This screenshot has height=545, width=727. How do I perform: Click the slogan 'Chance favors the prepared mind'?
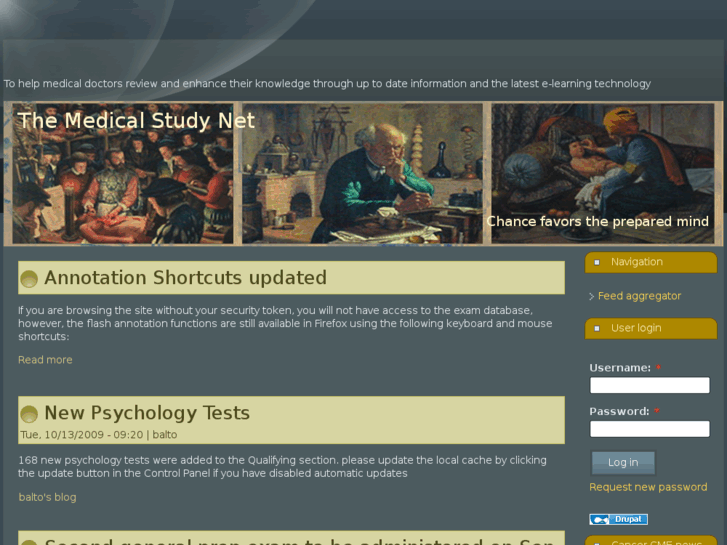point(597,221)
